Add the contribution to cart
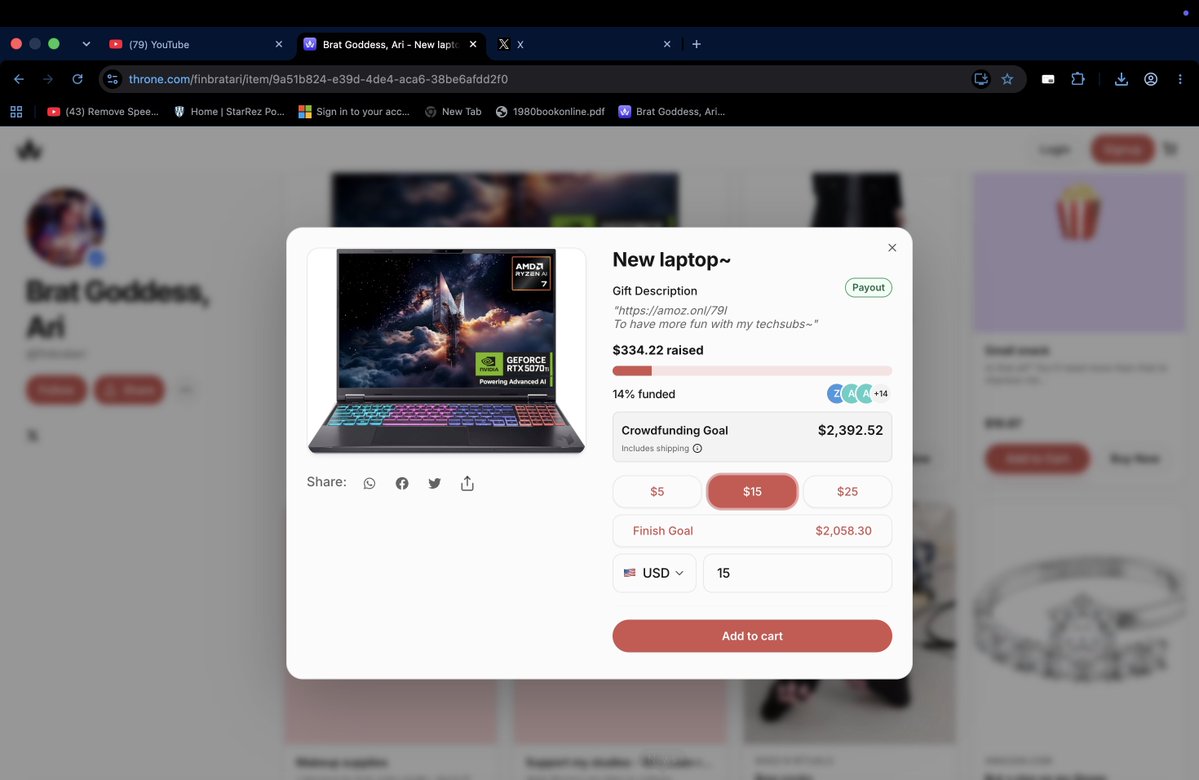 tap(752, 636)
